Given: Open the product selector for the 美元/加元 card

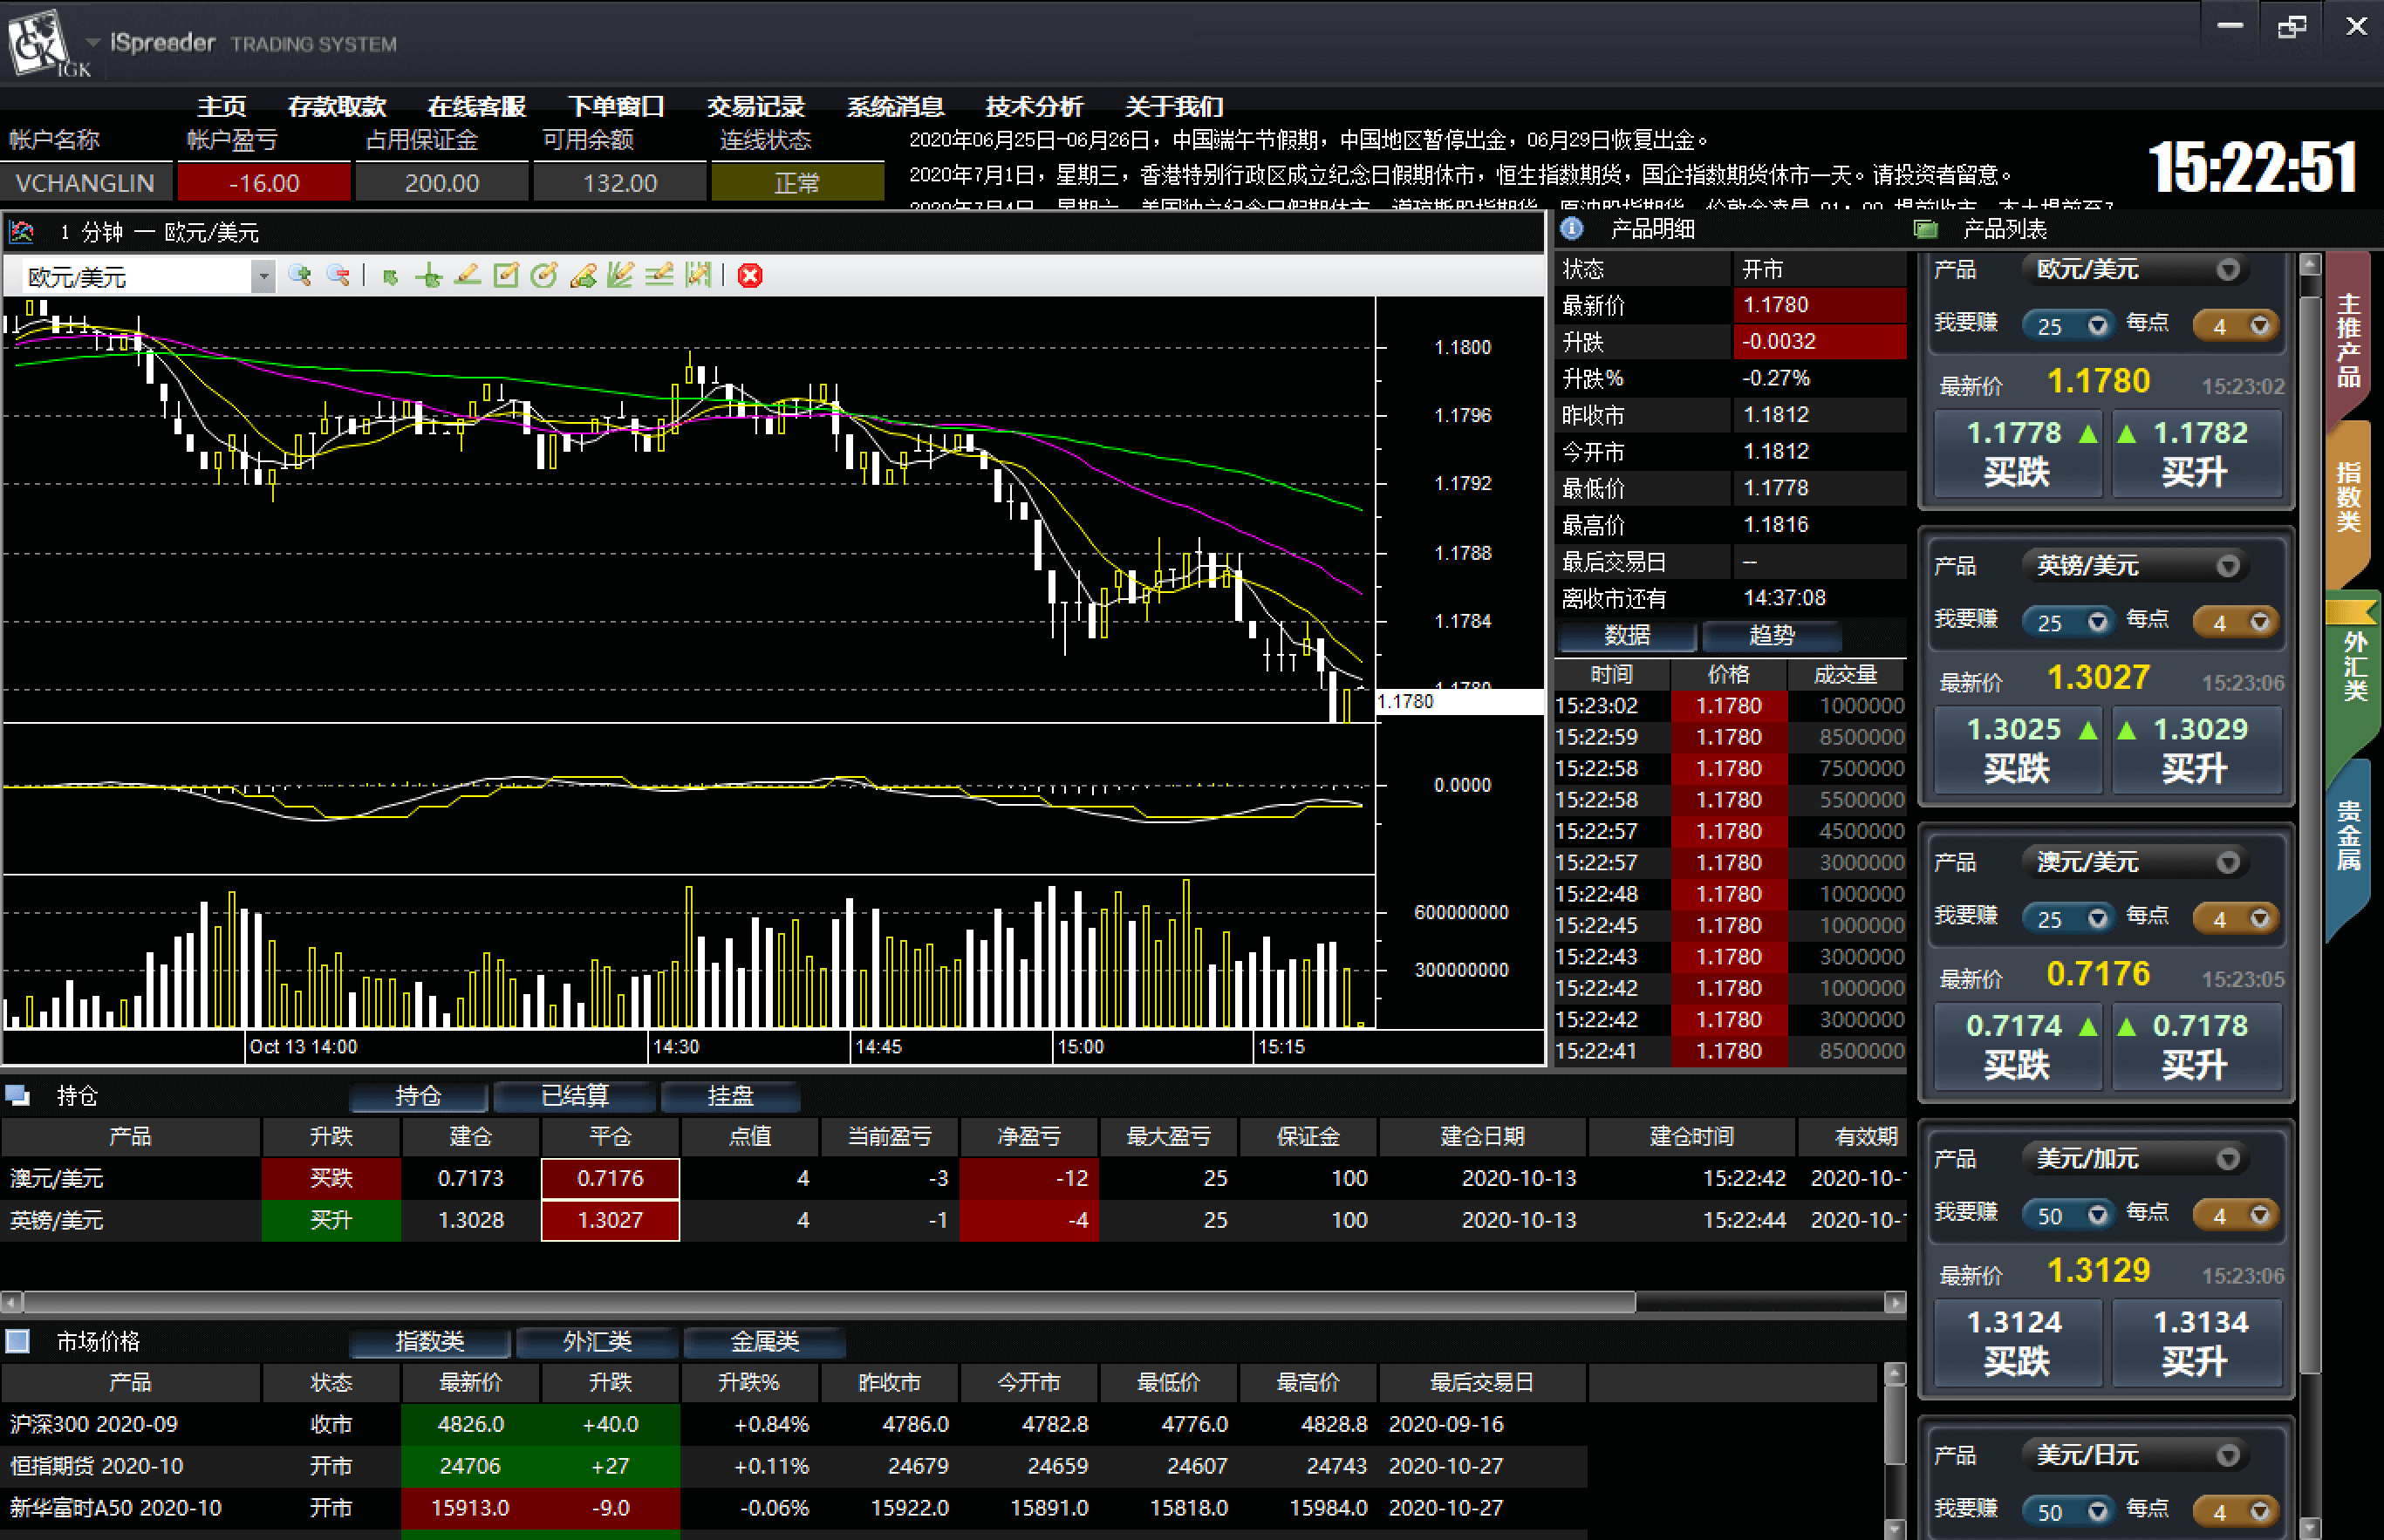Looking at the screenshot, I should 2227,1159.
